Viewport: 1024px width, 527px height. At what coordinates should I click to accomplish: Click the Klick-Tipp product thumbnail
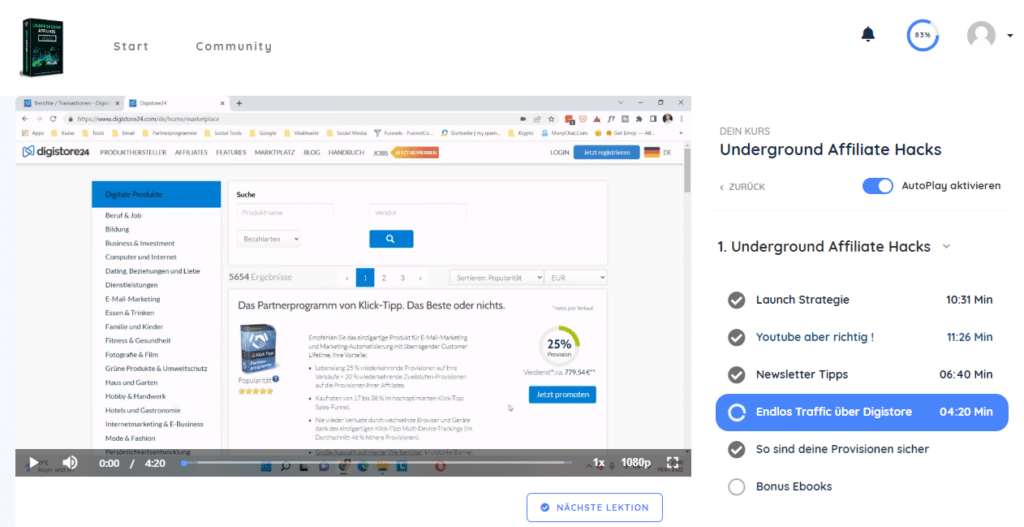pyautogui.click(x=259, y=349)
